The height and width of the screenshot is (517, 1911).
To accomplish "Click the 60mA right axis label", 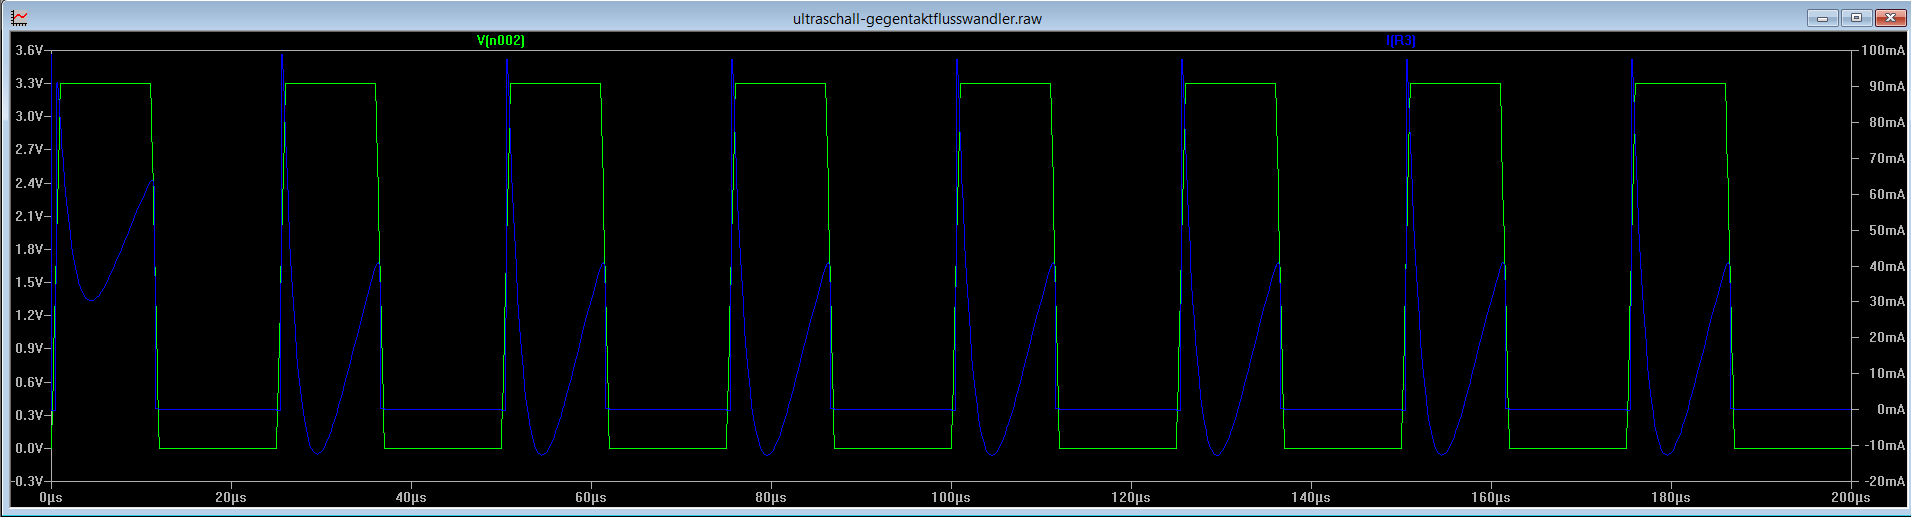I will click(1887, 194).
